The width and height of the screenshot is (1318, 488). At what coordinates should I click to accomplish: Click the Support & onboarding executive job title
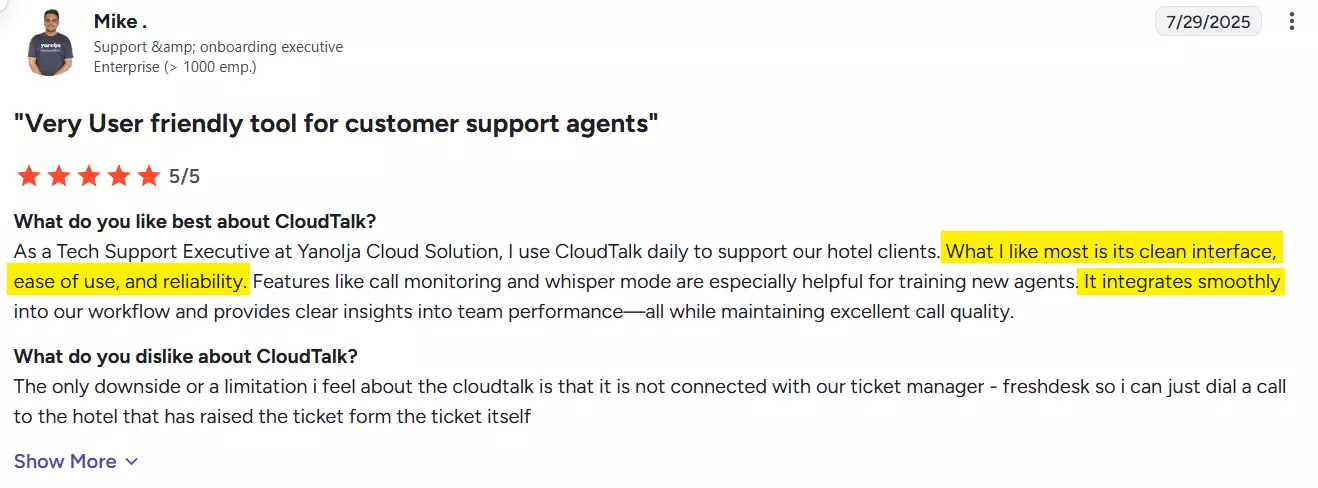coord(218,47)
